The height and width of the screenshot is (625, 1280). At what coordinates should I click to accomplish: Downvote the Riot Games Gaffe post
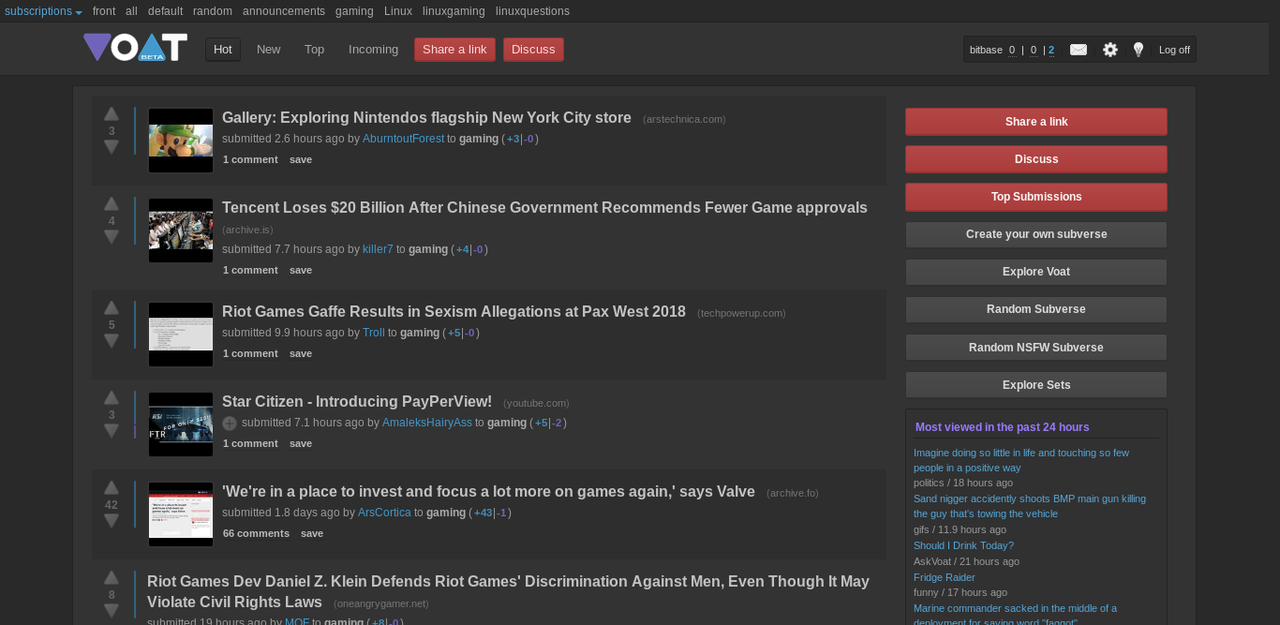111,339
